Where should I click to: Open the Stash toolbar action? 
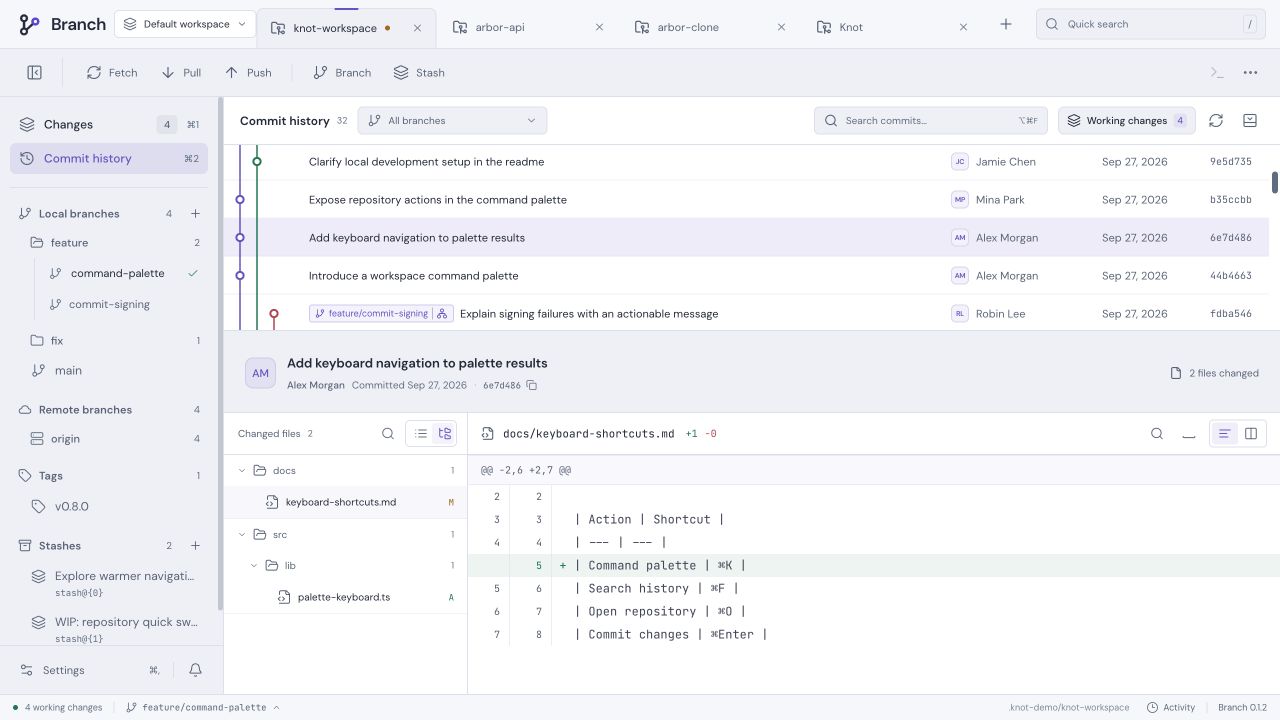coord(419,73)
